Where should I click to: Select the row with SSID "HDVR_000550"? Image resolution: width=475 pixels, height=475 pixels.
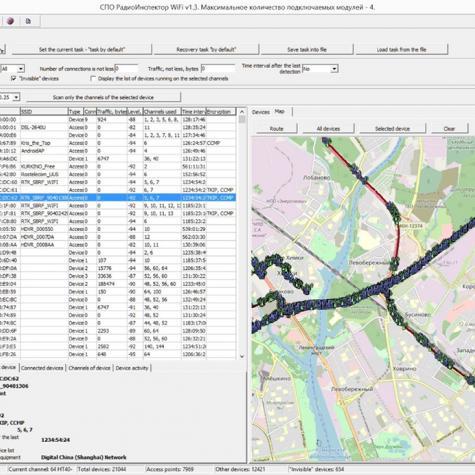pyautogui.click(x=118, y=229)
